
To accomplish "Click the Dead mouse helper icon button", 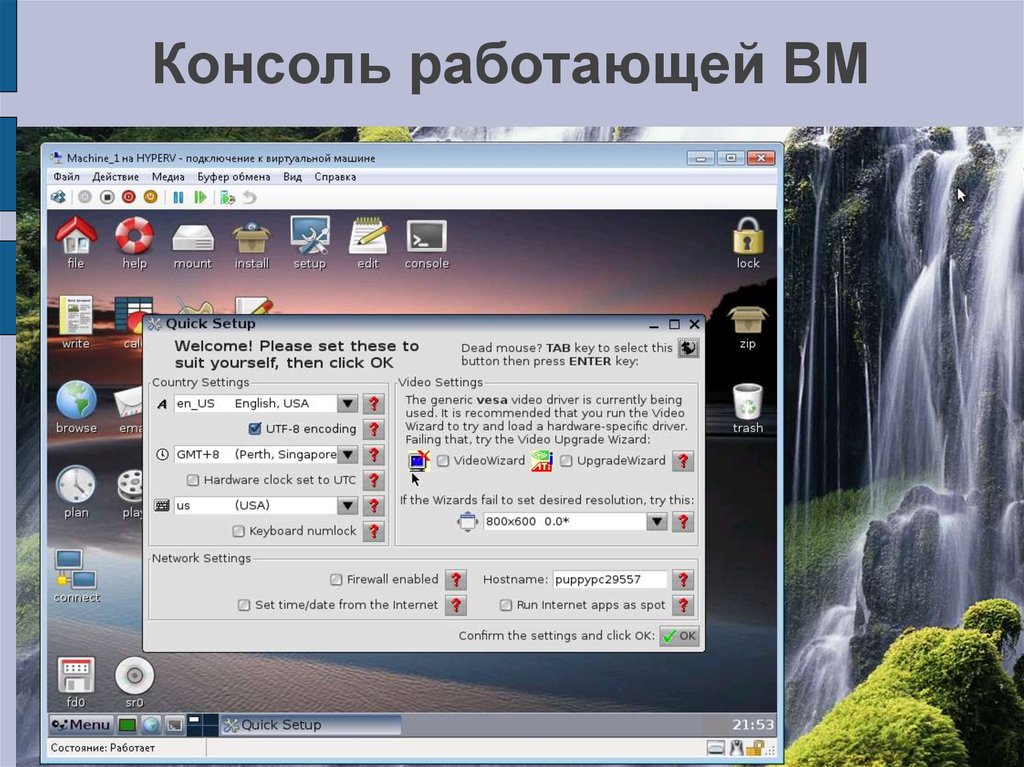I will pos(688,348).
